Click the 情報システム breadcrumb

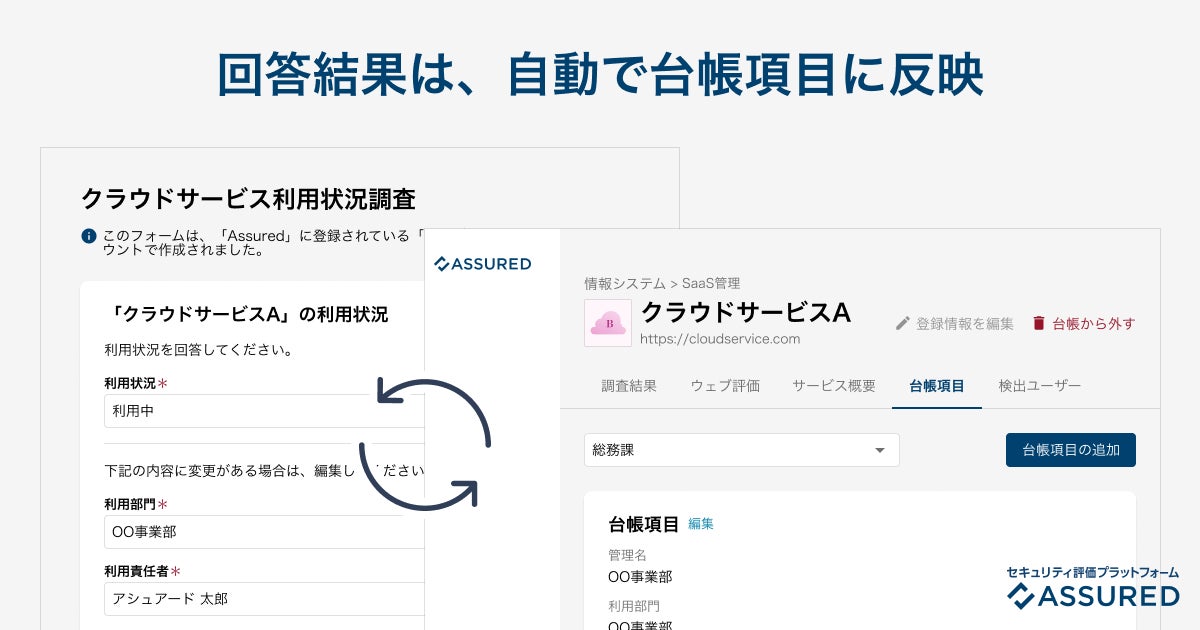pos(625,284)
